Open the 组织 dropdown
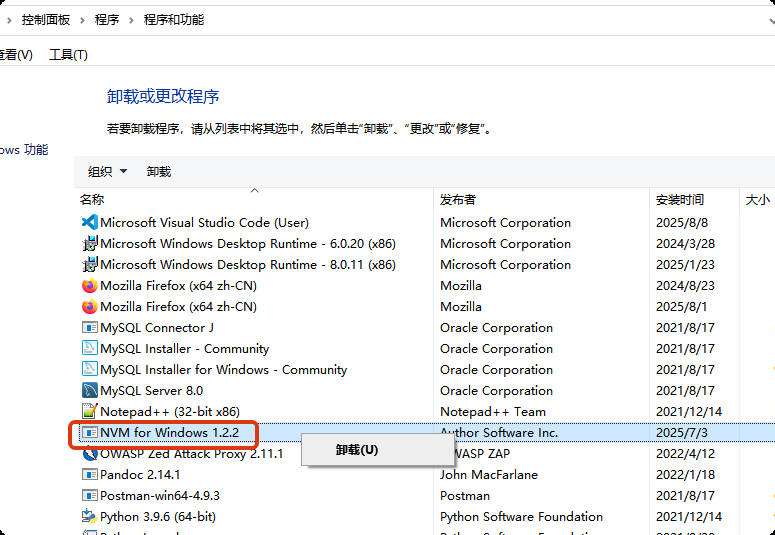Image resolution: width=775 pixels, height=535 pixels. pyautogui.click(x=107, y=172)
